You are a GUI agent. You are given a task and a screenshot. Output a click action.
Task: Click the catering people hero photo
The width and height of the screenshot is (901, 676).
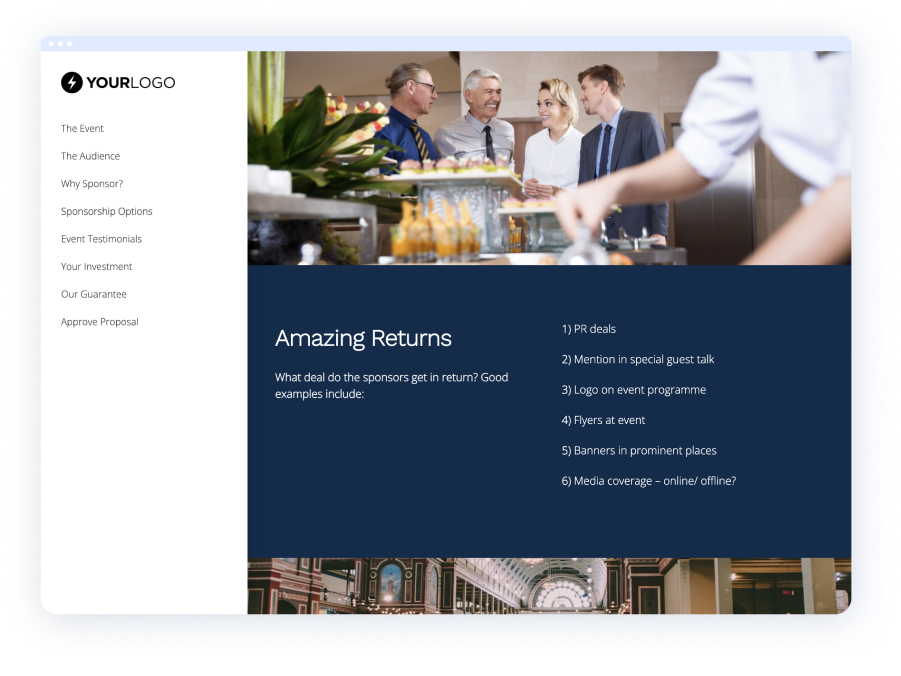pyautogui.click(x=549, y=158)
